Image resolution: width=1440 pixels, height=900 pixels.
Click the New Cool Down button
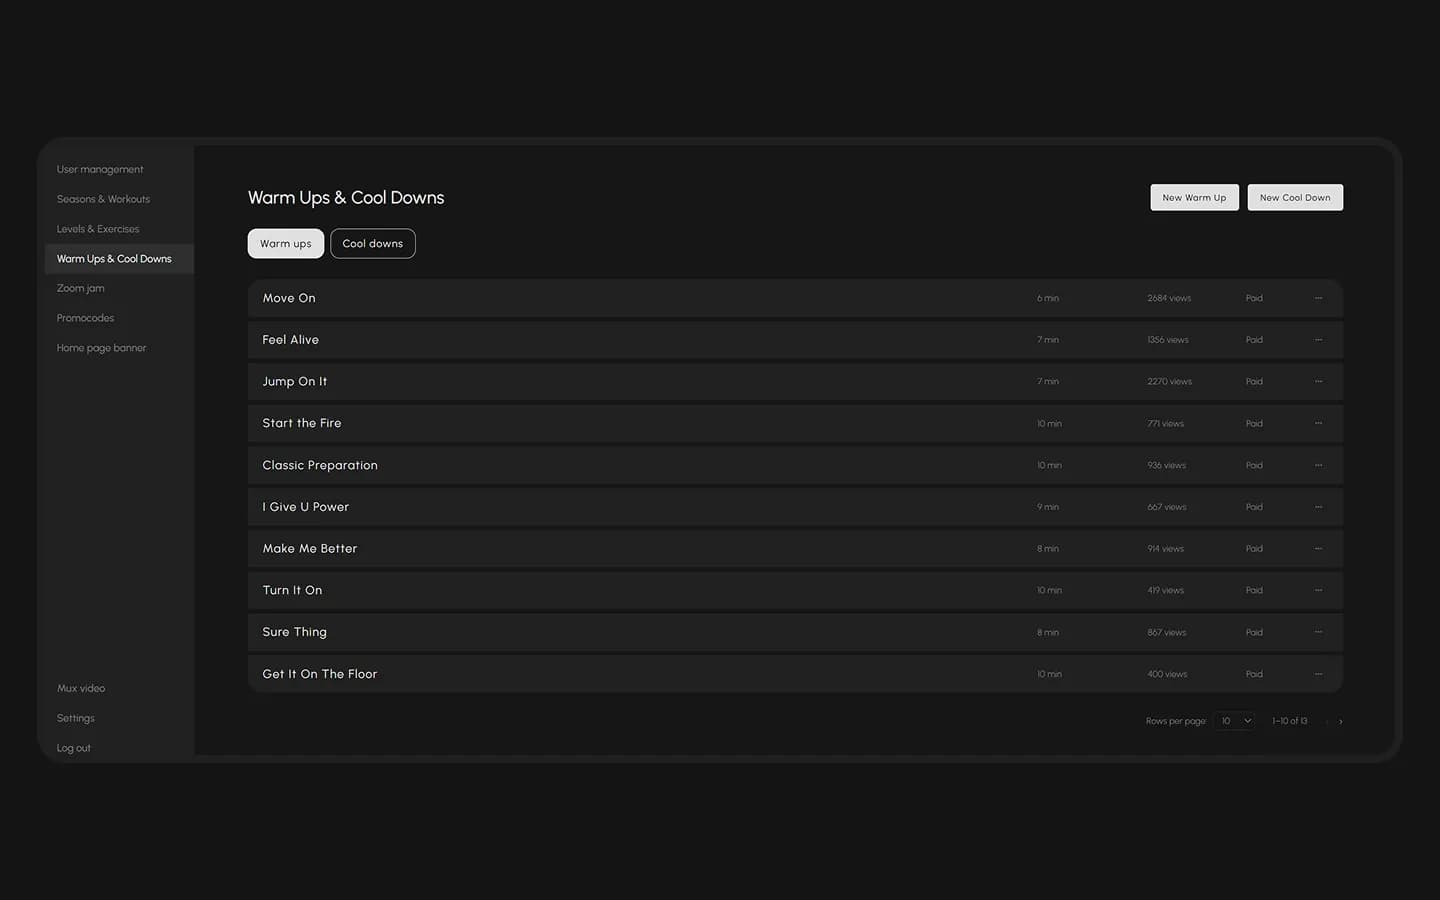coord(1295,198)
